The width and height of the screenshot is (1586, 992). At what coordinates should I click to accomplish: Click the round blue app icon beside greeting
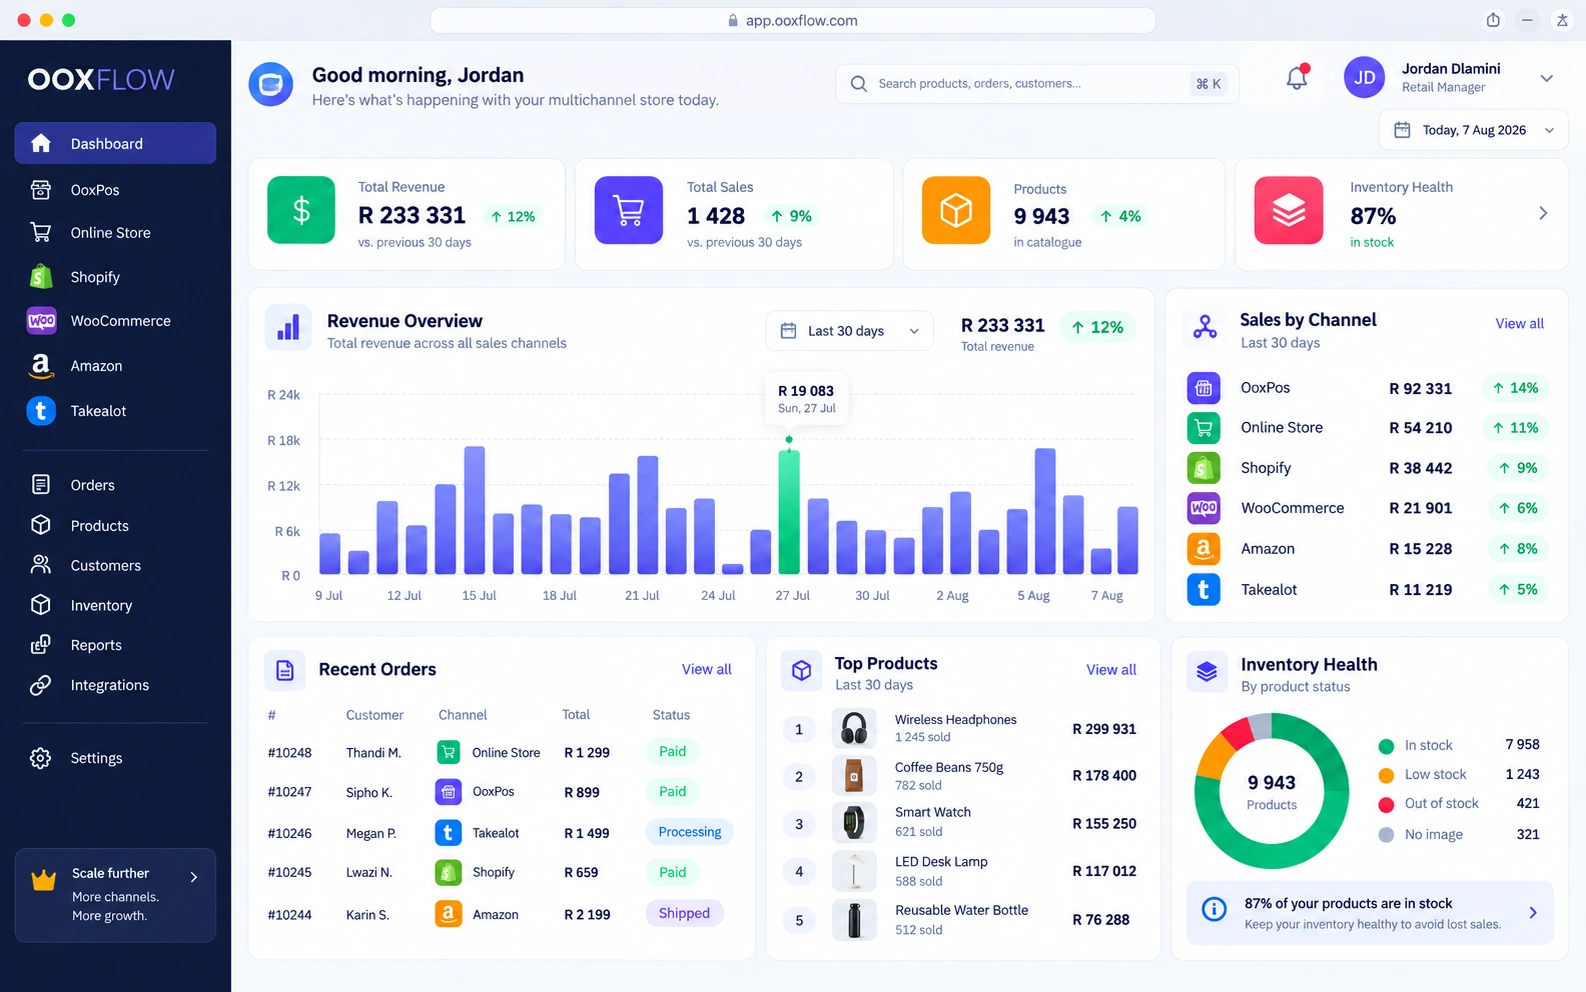point(271,84)
